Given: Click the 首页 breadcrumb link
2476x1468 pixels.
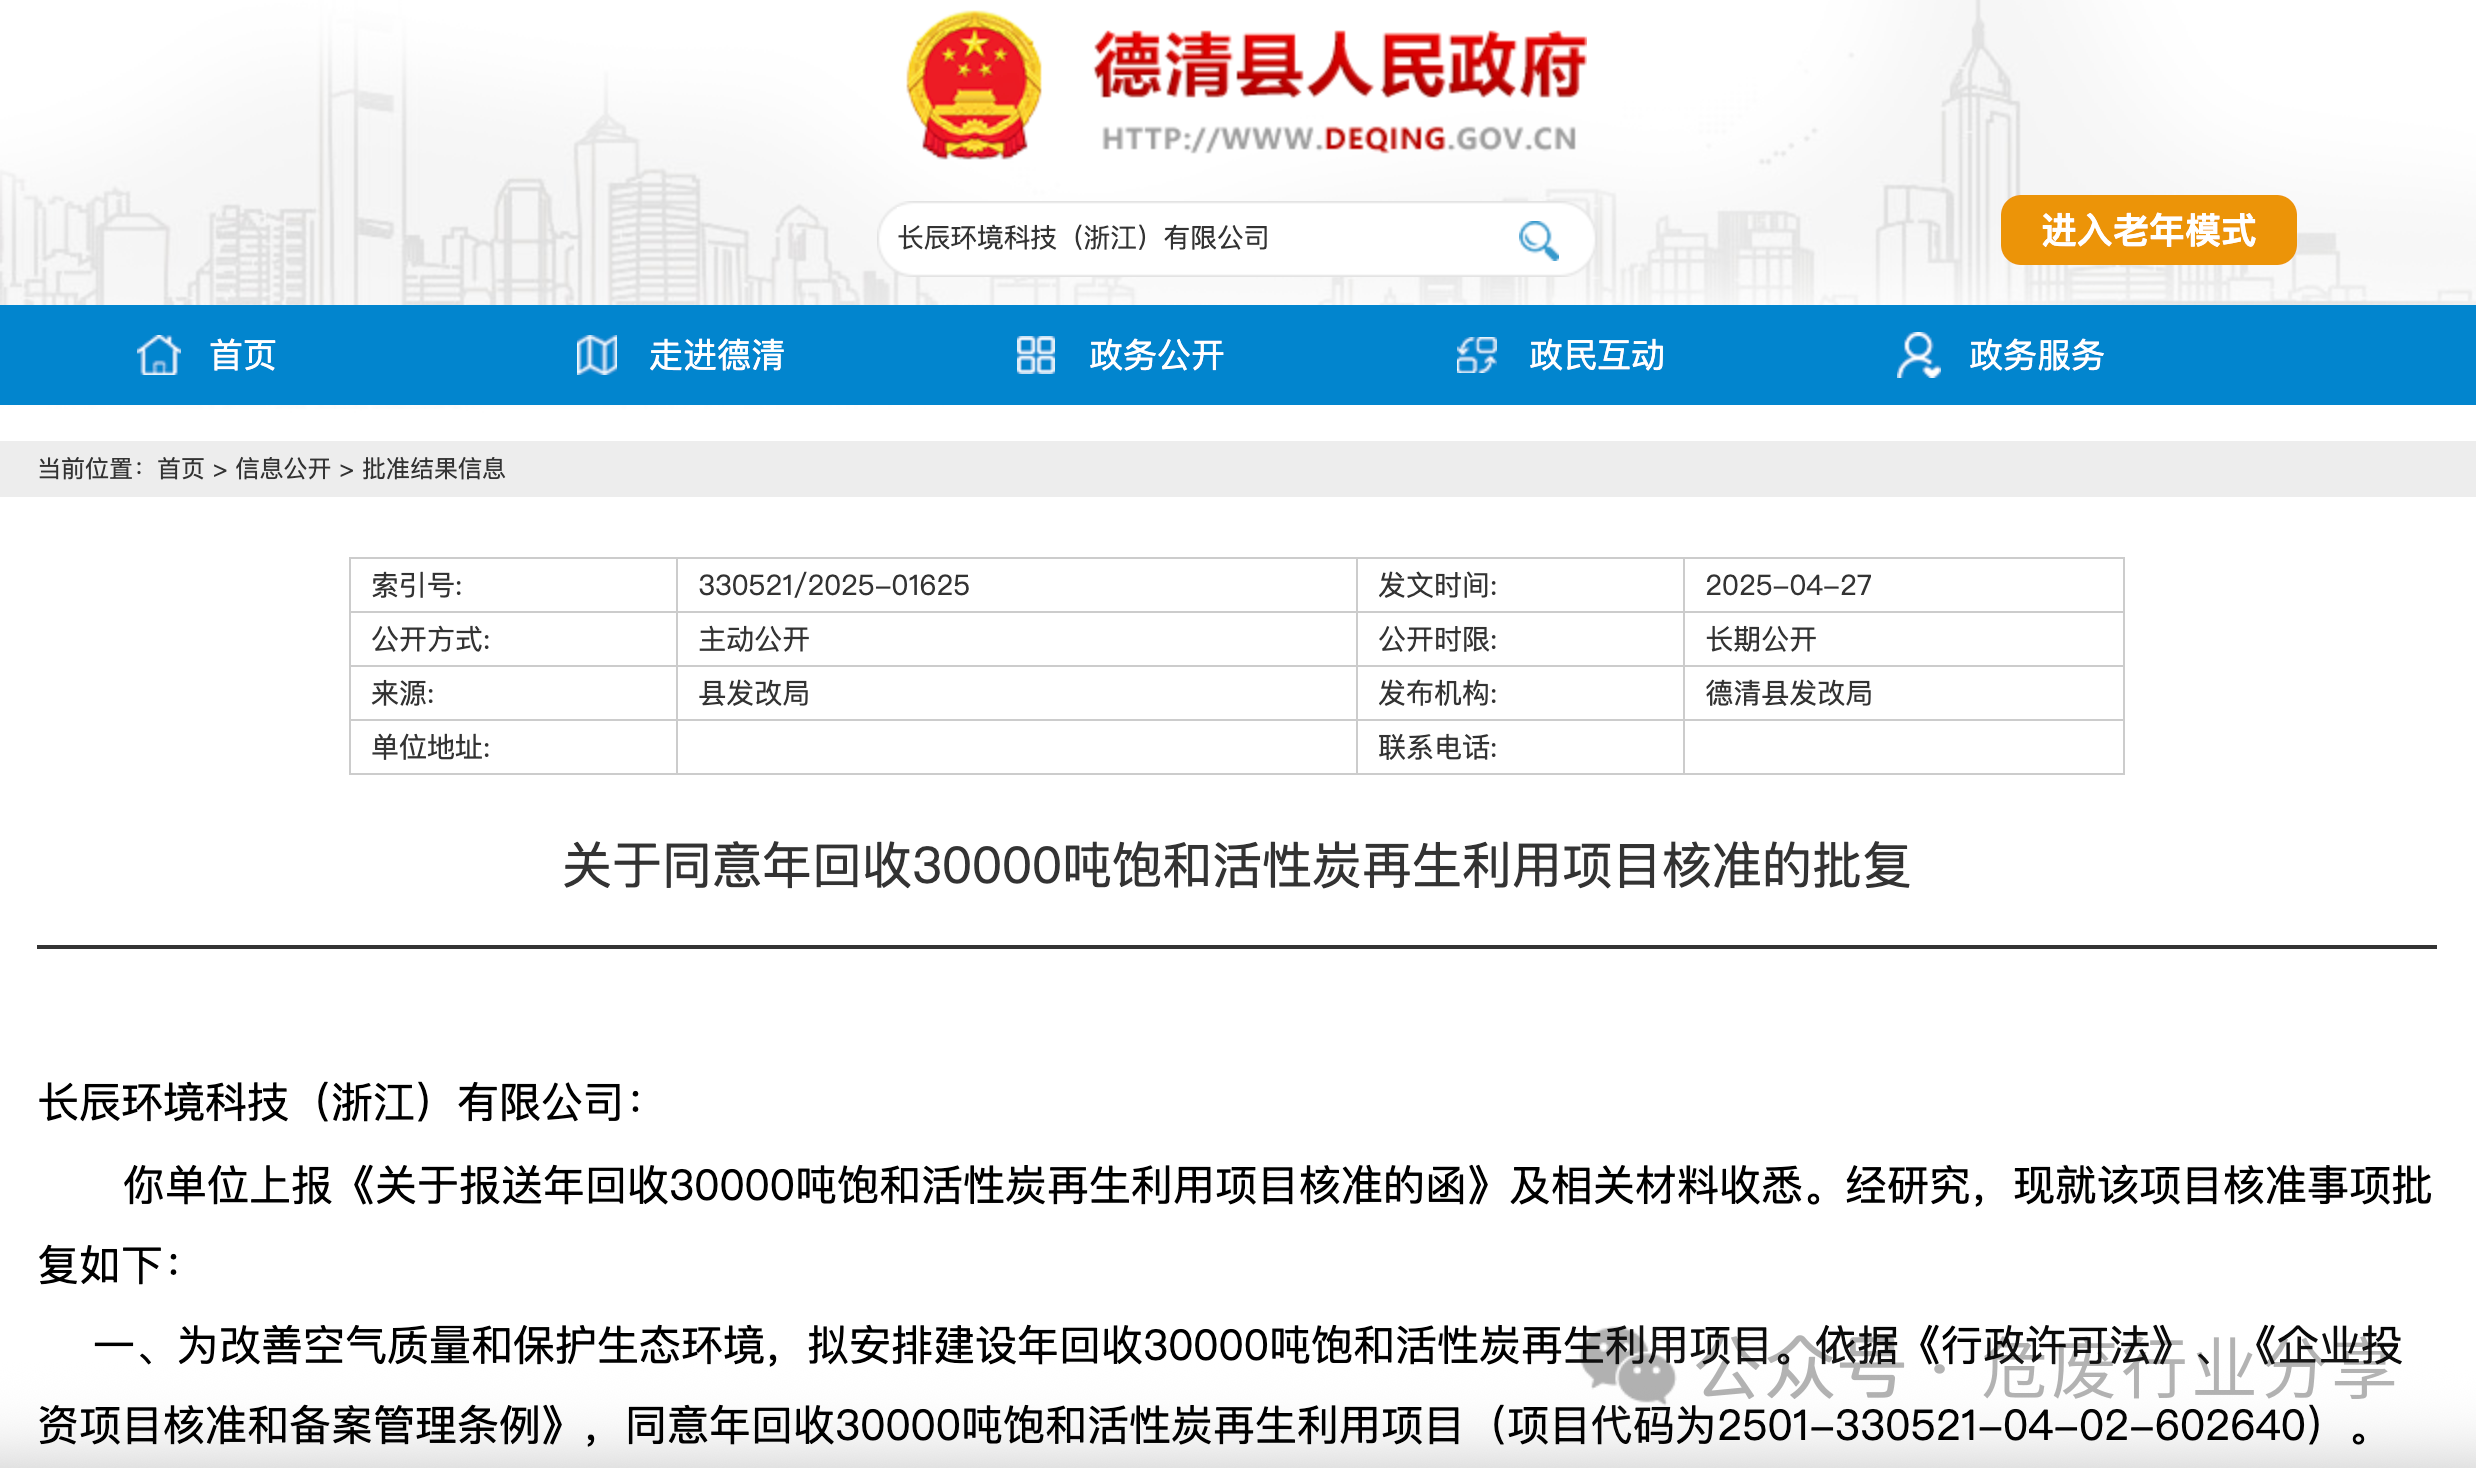Looking at the screenshot, I should [x=181, y=469].
